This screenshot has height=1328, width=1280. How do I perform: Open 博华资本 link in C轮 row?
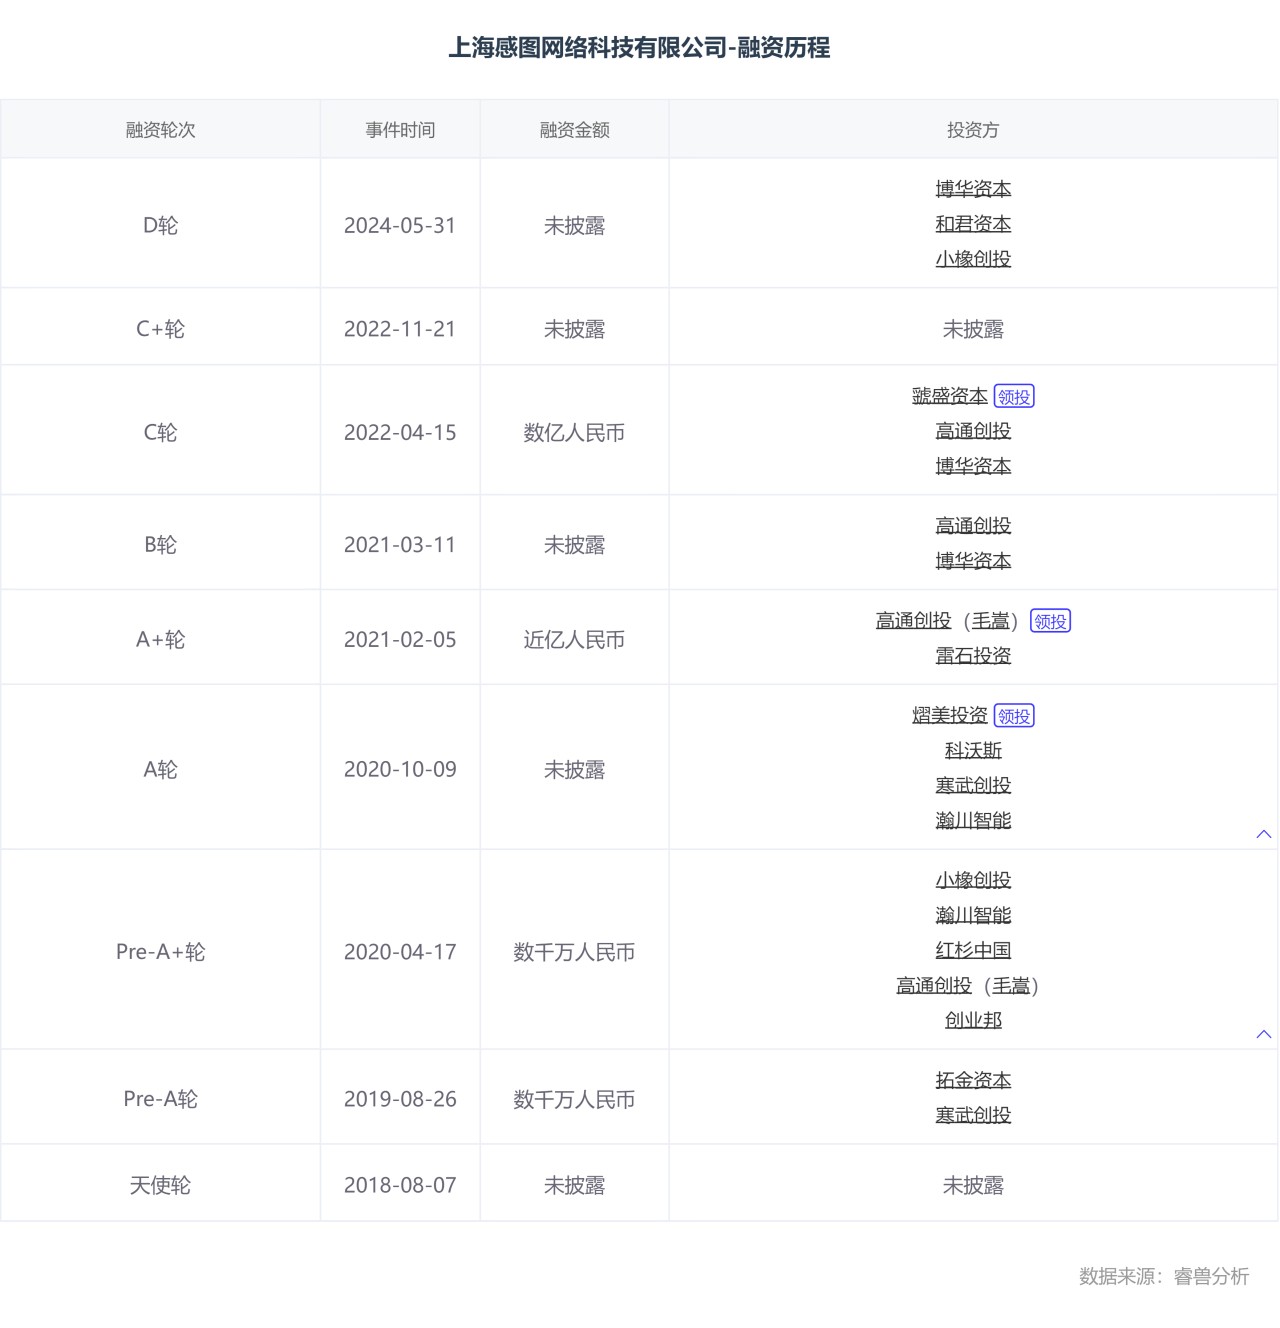pyautogui.click(x=973, y=466)
